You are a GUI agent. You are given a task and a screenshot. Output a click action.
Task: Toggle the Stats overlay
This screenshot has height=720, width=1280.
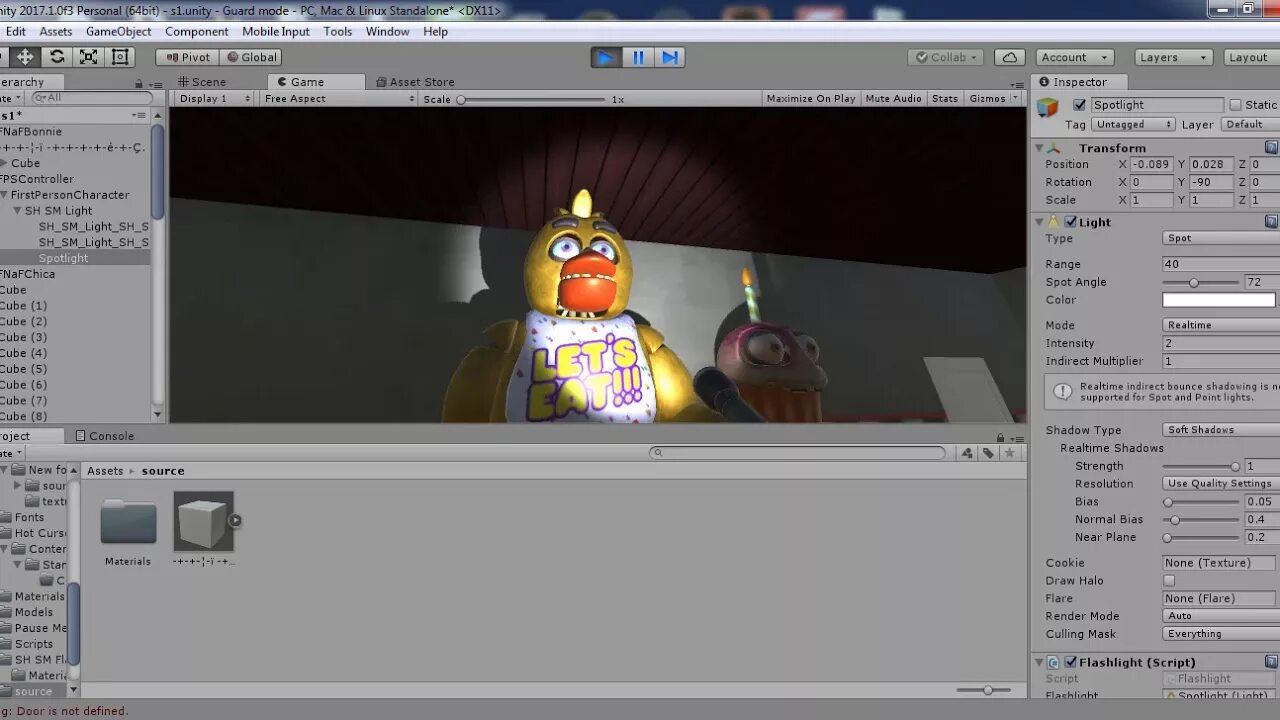coord(945,98)
